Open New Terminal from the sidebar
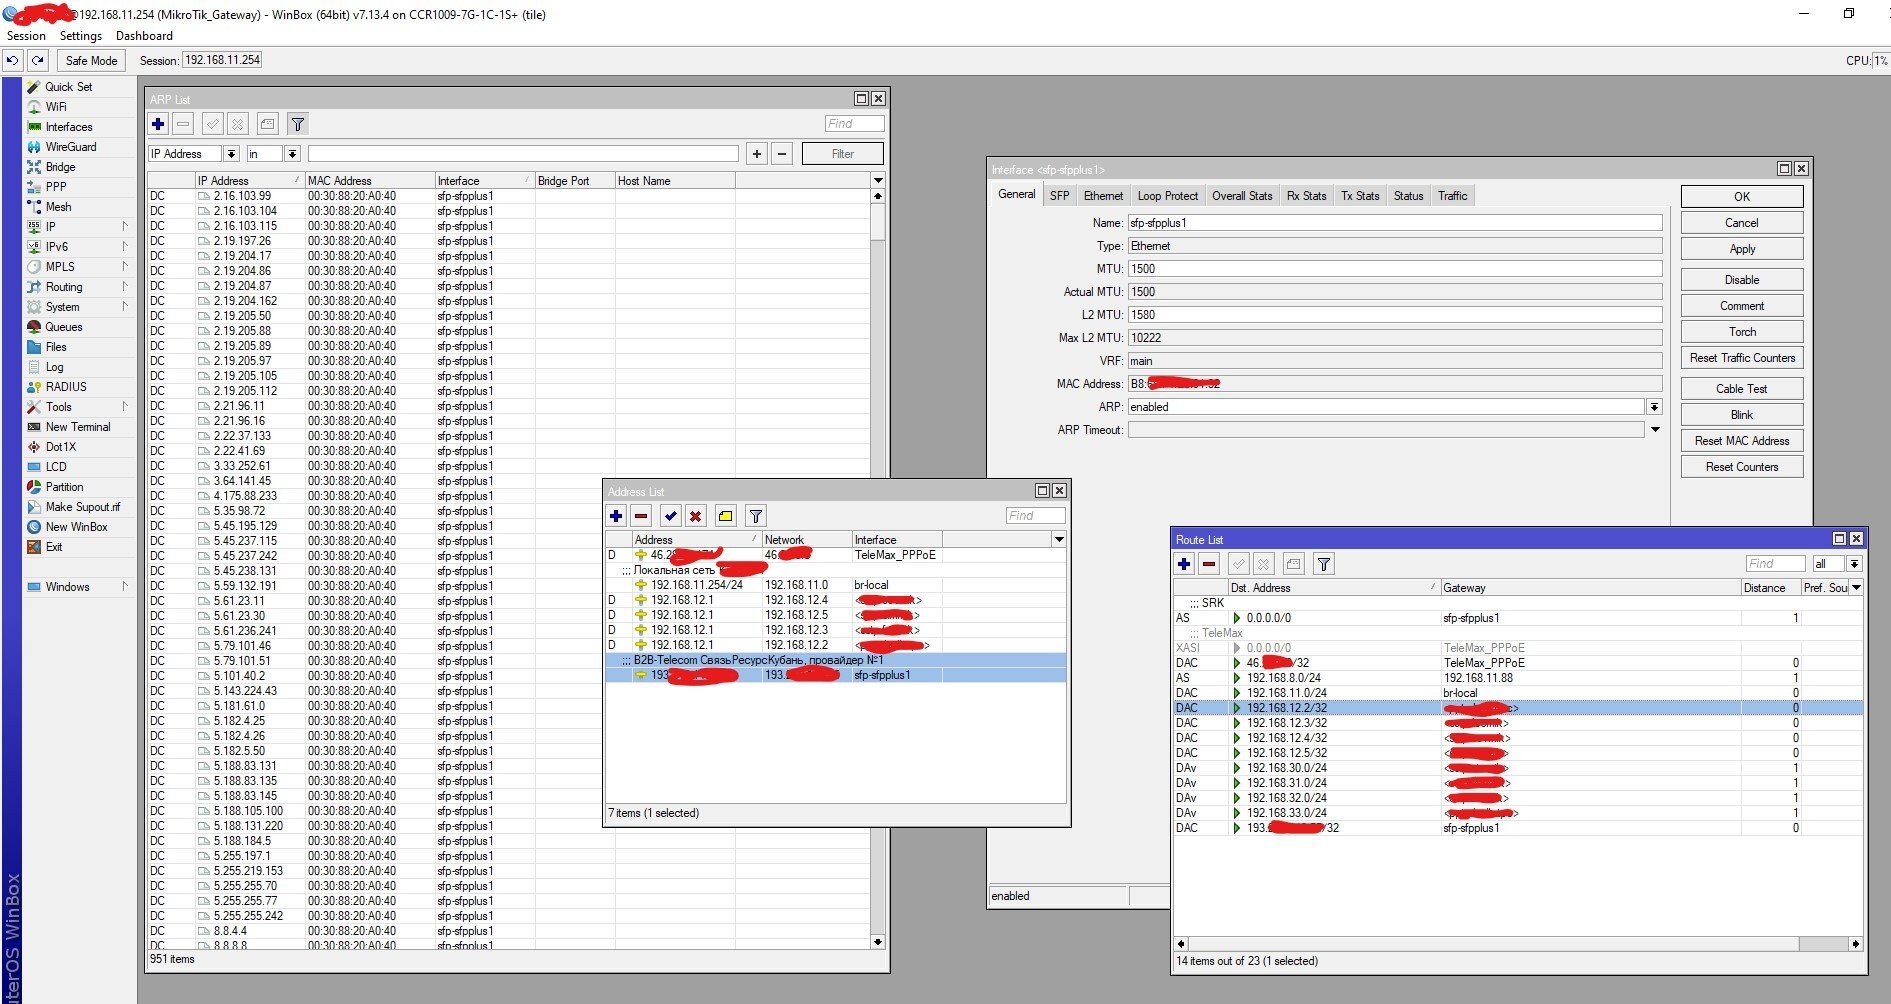The image size is (1891, 1004). click(77, 427)
